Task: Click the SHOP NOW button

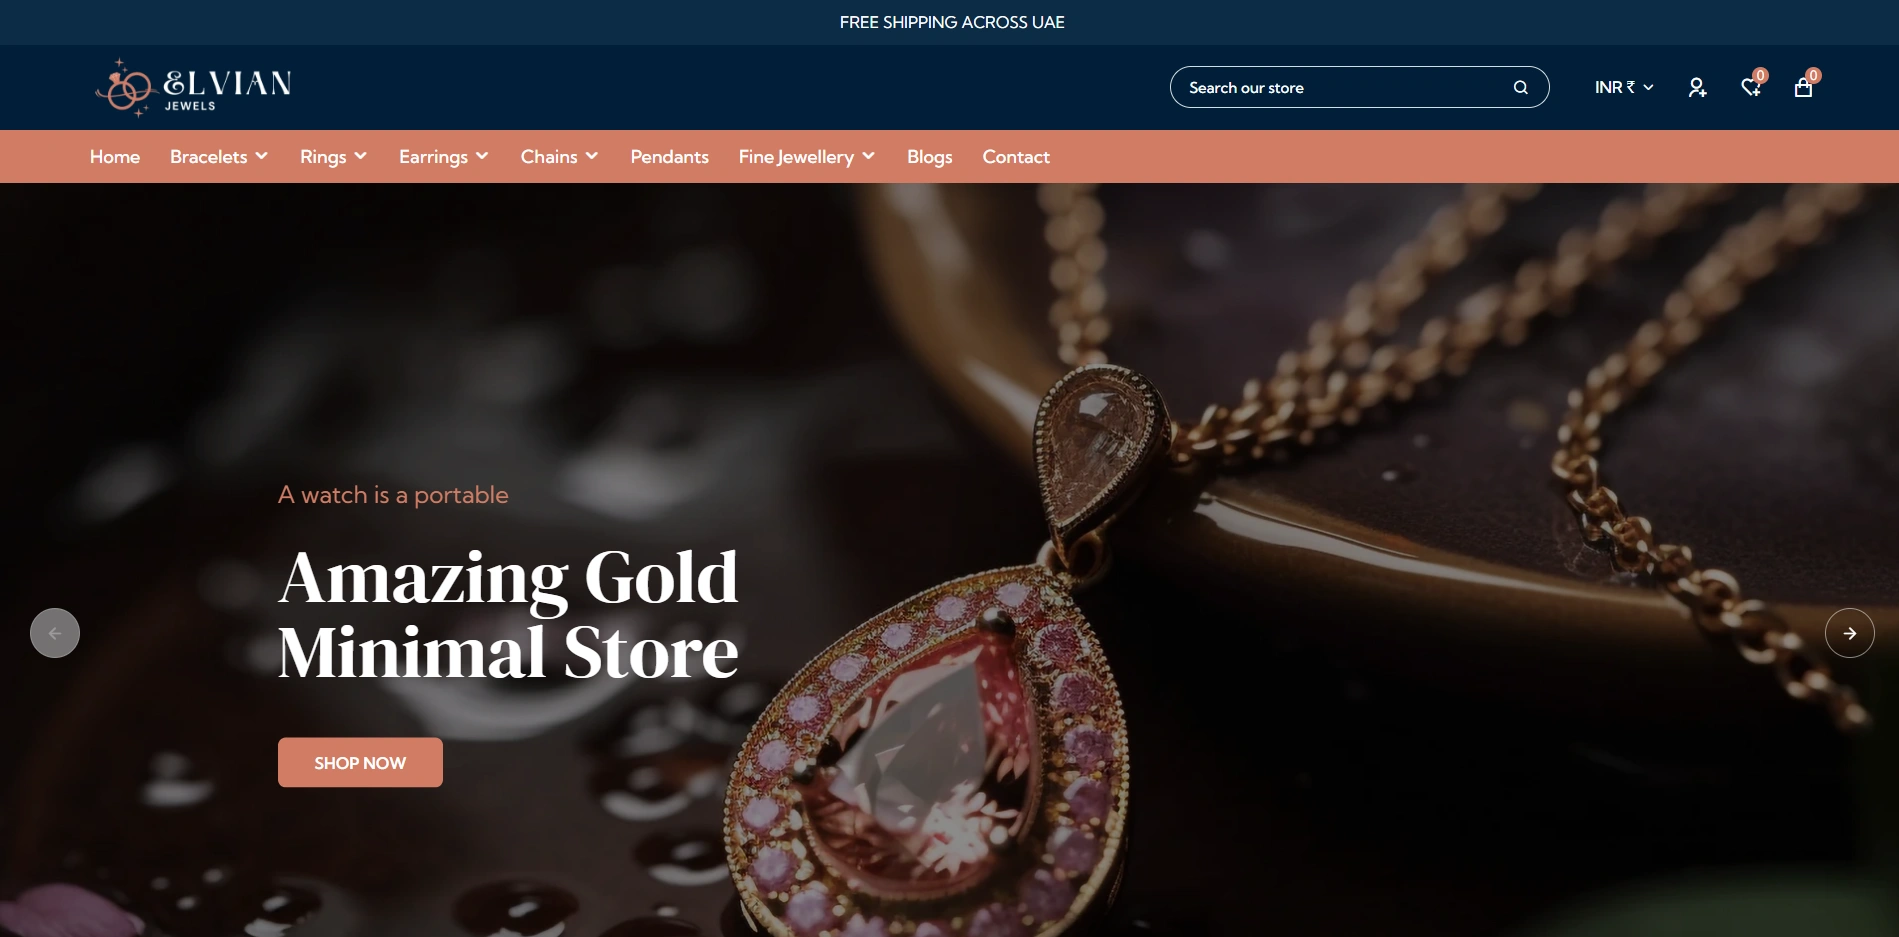Action: click(x=360, y=762)
